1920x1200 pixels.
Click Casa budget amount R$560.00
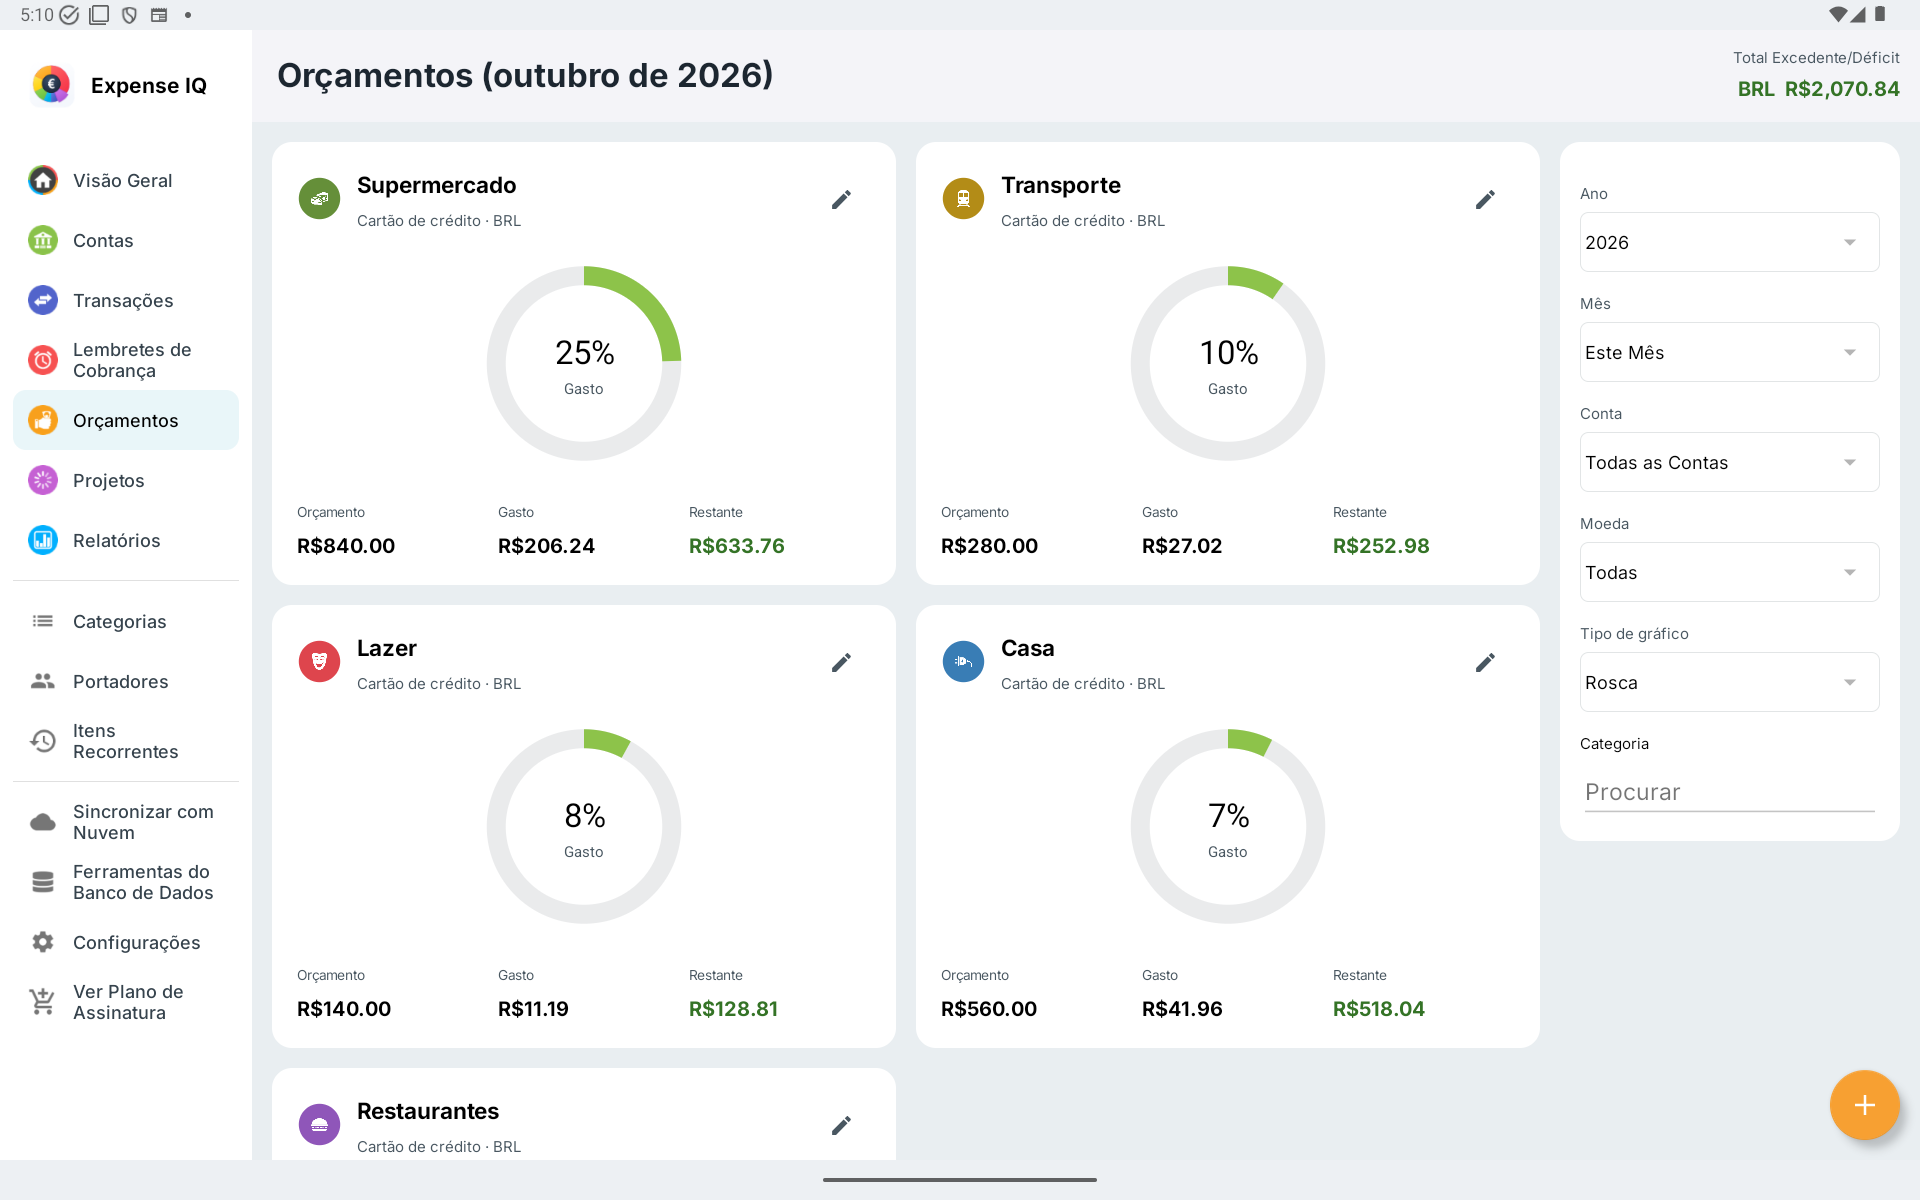pos(989,1009)
